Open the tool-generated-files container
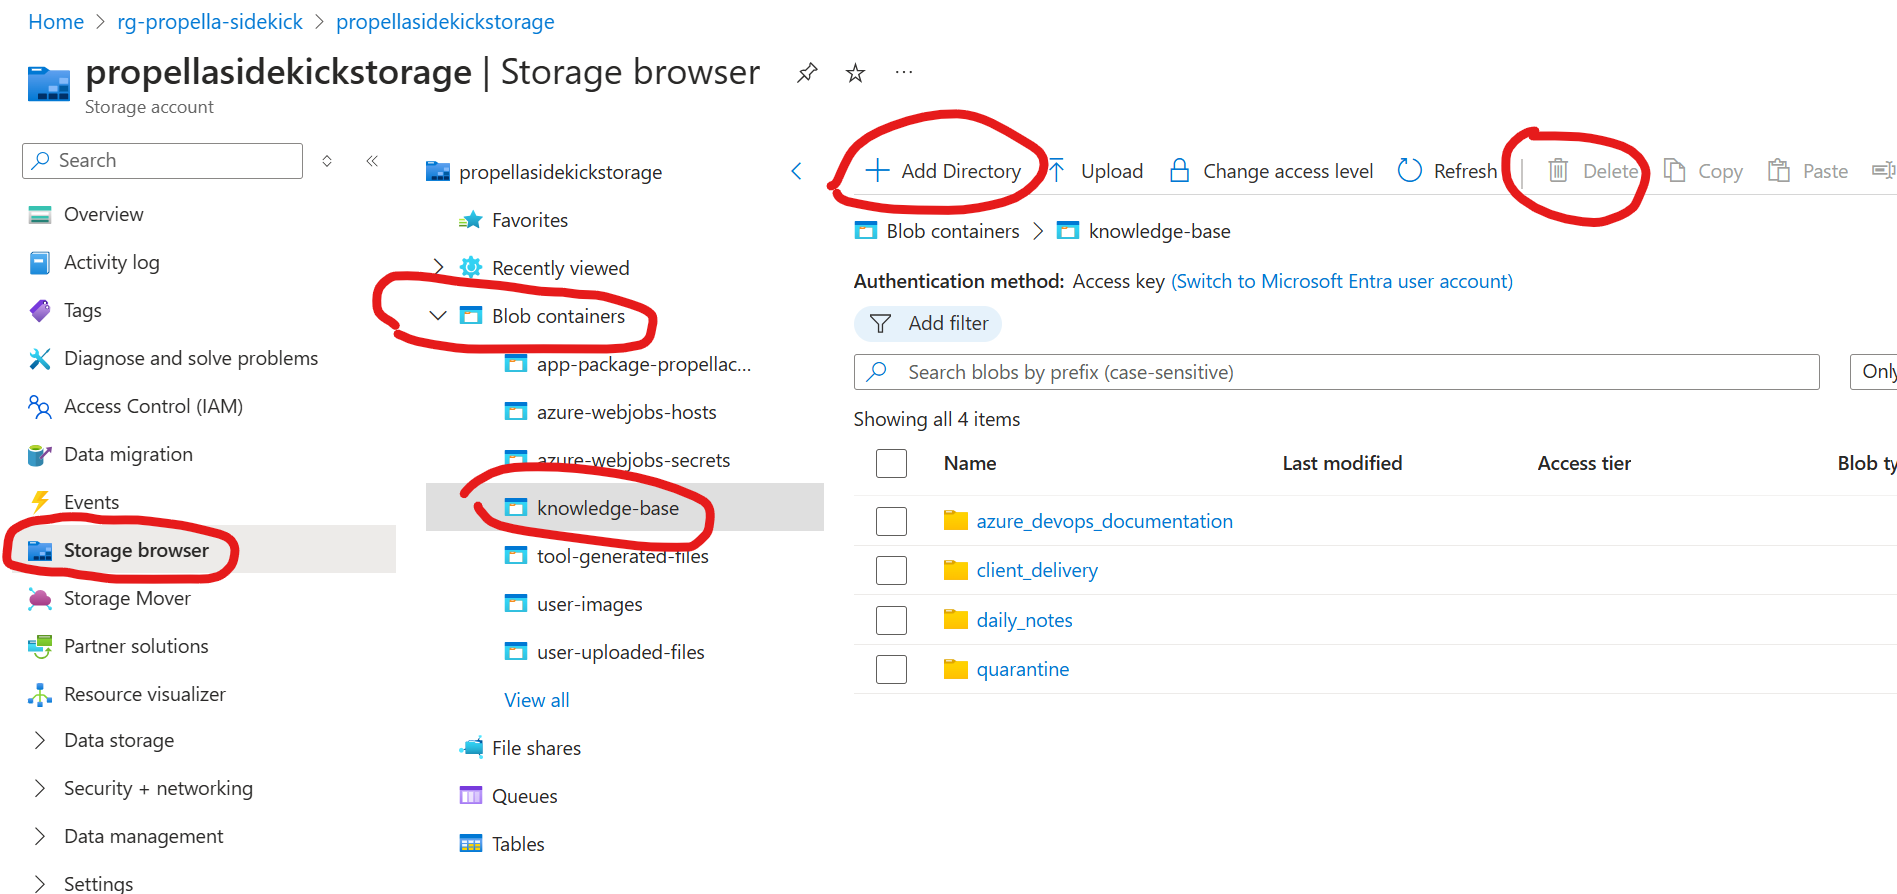 point(622,556)
